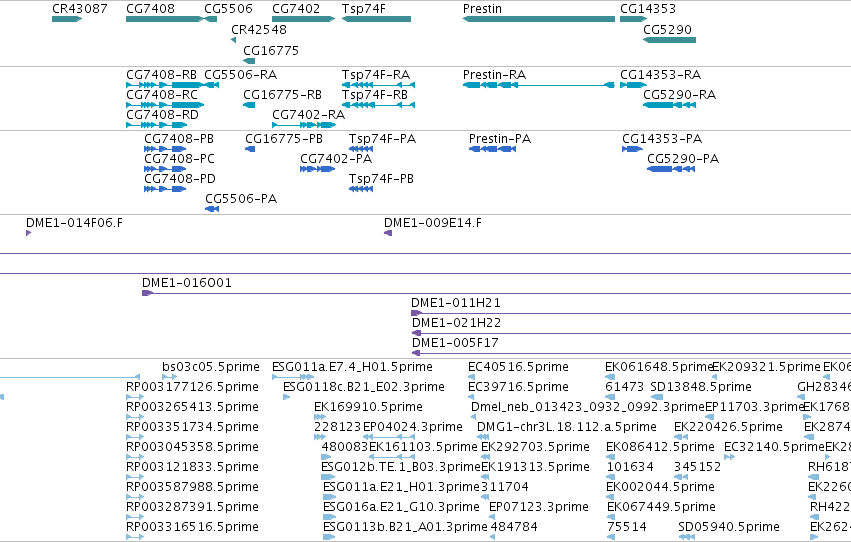851x542 pixels.
Task: Select the Prestin-PA protein
Action: (x=492, y=149)
